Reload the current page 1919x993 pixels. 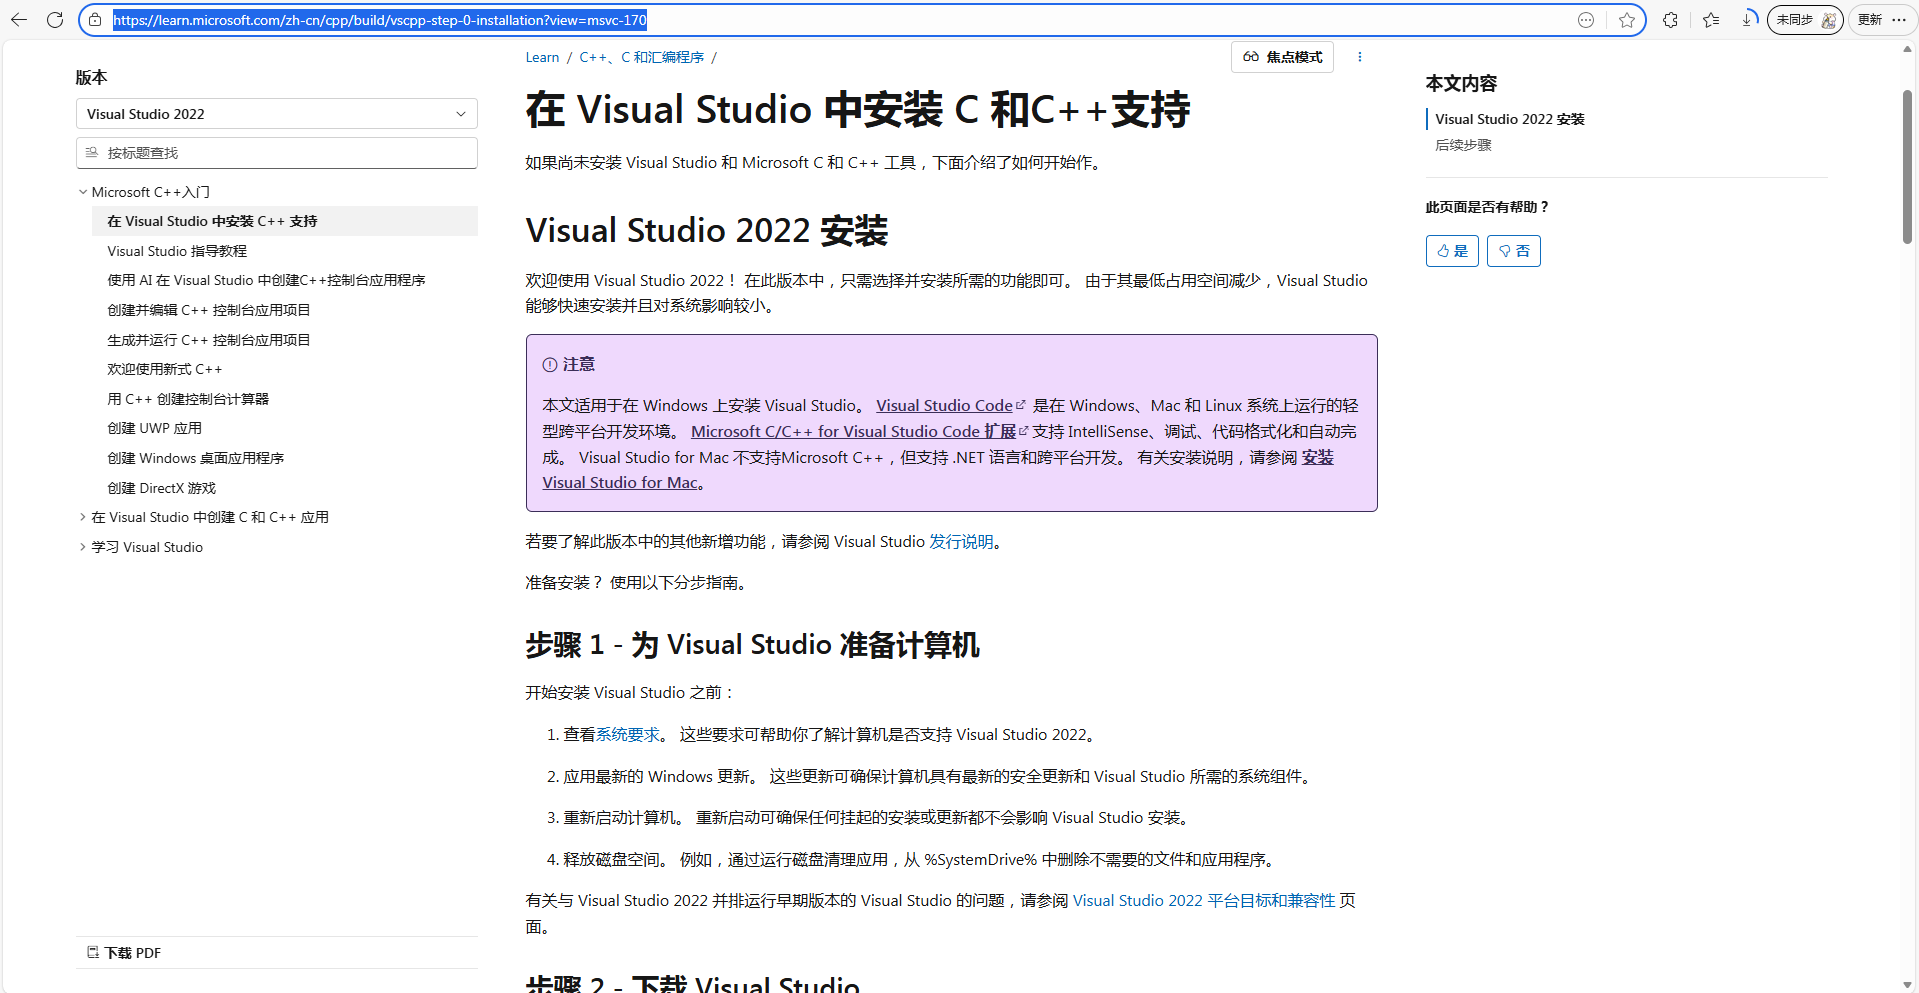[x=55, y=20]
